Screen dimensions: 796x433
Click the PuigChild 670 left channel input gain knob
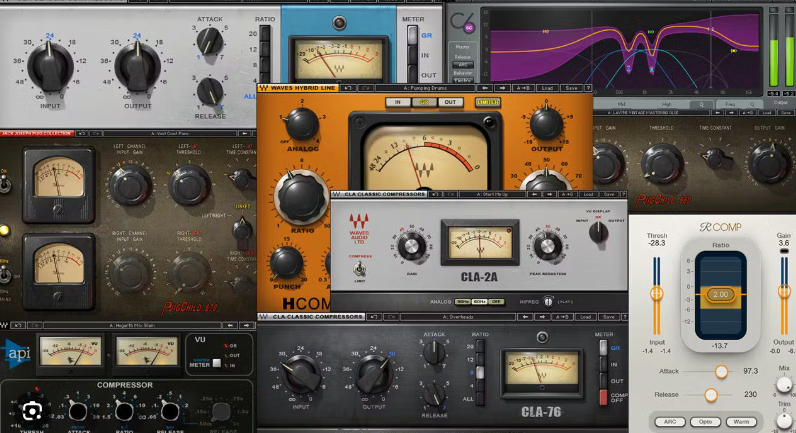[130, 185]
